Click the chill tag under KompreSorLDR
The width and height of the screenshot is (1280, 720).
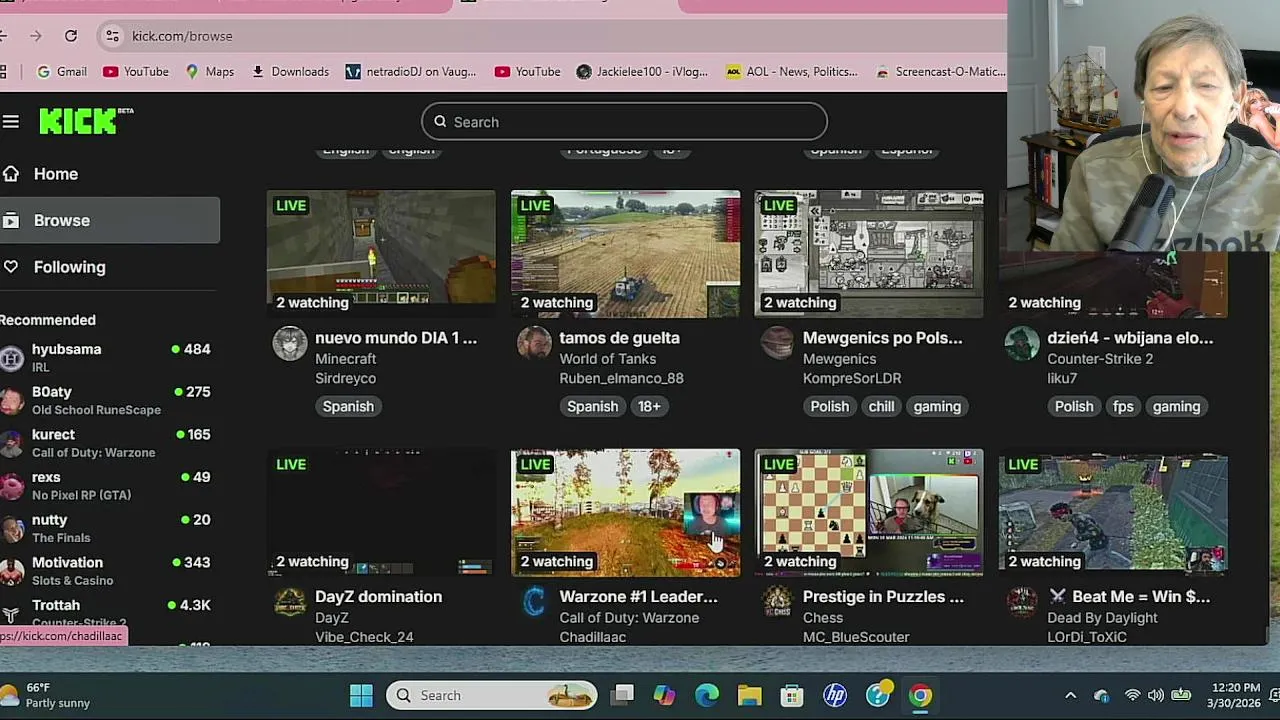(881, 407)
